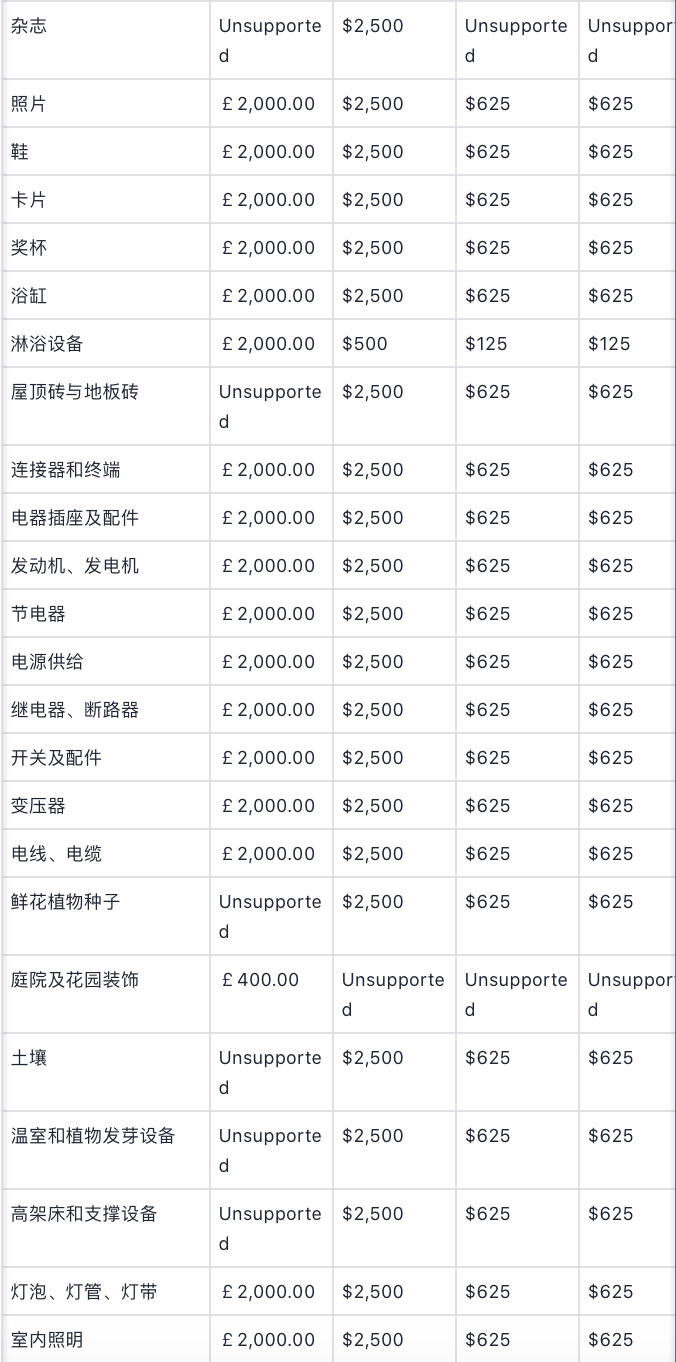676x1362 pixels.
Task: Select the 照片 row label
Action: click(29, 104)
